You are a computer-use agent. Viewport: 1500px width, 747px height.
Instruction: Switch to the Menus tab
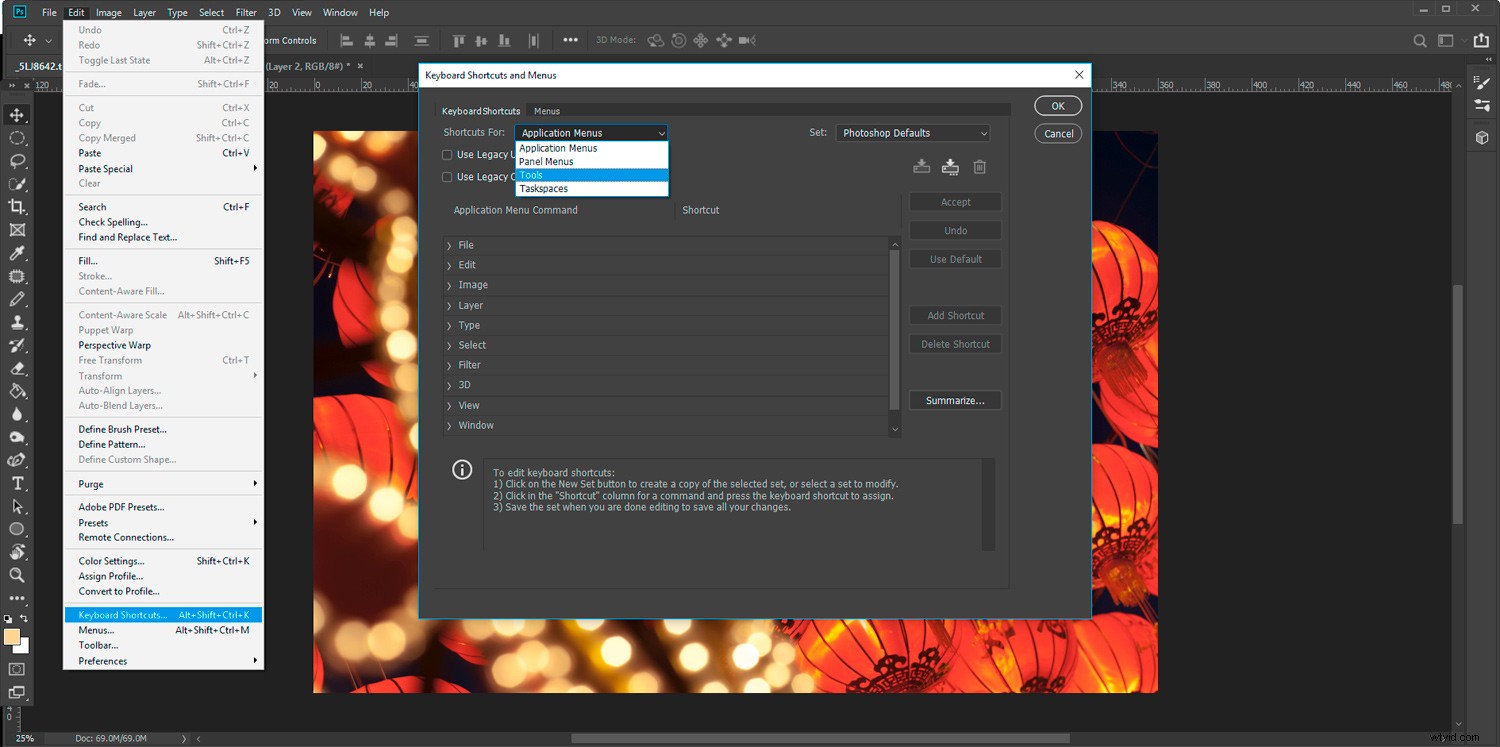pos(546,110)
